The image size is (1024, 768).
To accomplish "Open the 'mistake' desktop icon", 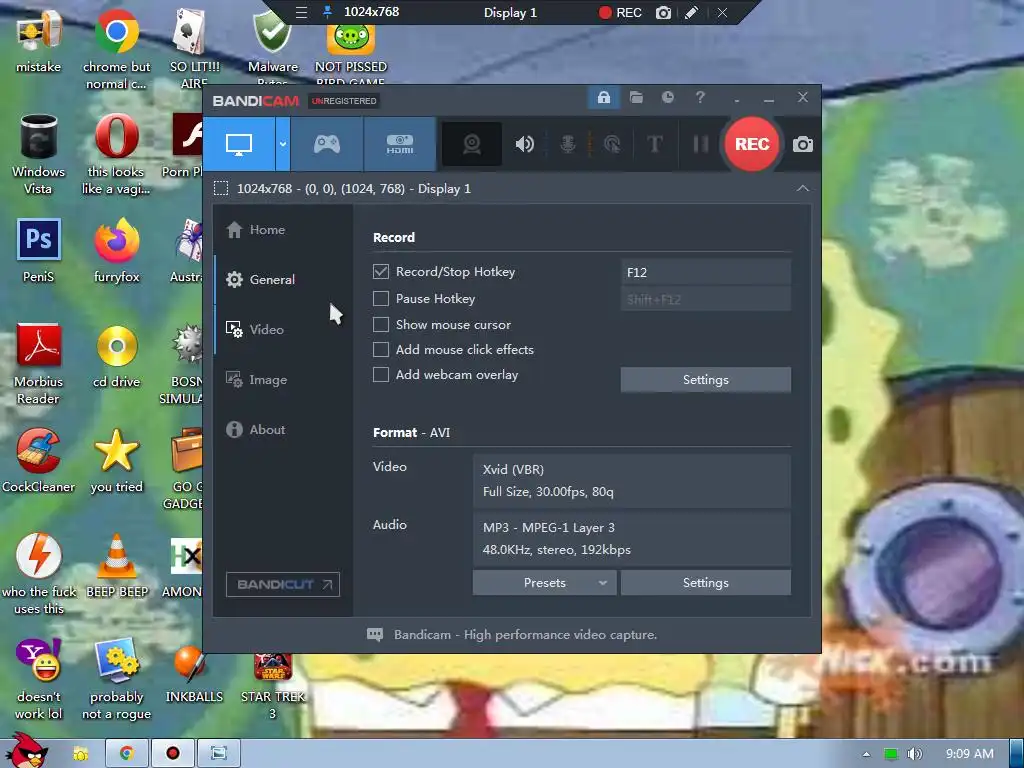I will [x=39, y=42].
